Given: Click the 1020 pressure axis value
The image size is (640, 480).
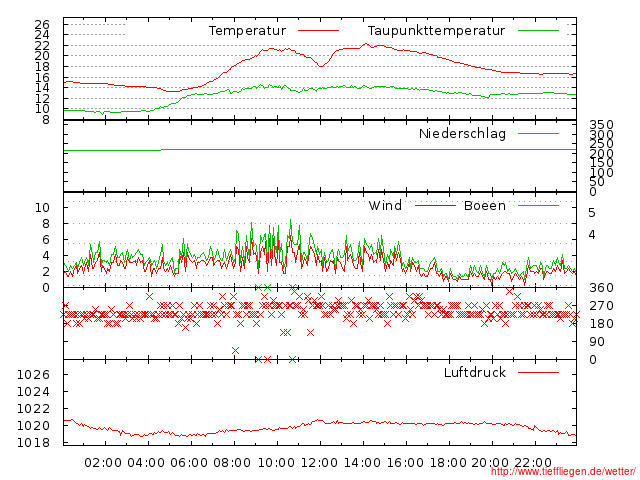Looking at the screenshot, I should [x=33, y=425].
